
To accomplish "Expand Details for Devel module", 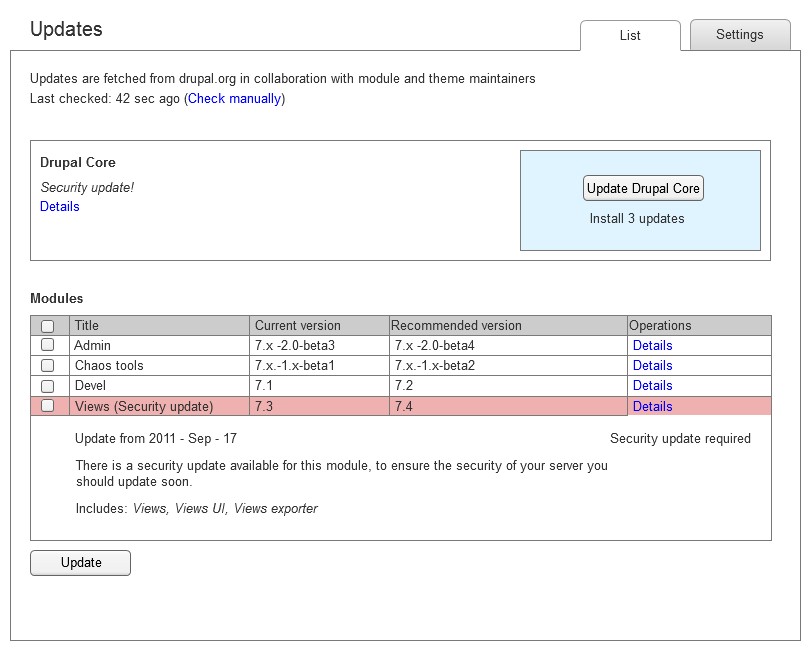I will [652, 385].
